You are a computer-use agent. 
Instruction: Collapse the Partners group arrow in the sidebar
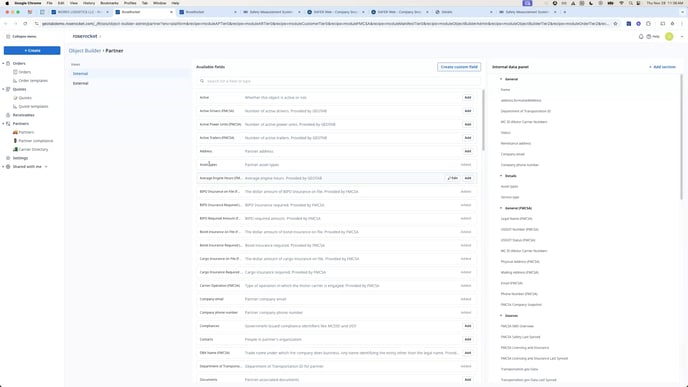[3, 124]
